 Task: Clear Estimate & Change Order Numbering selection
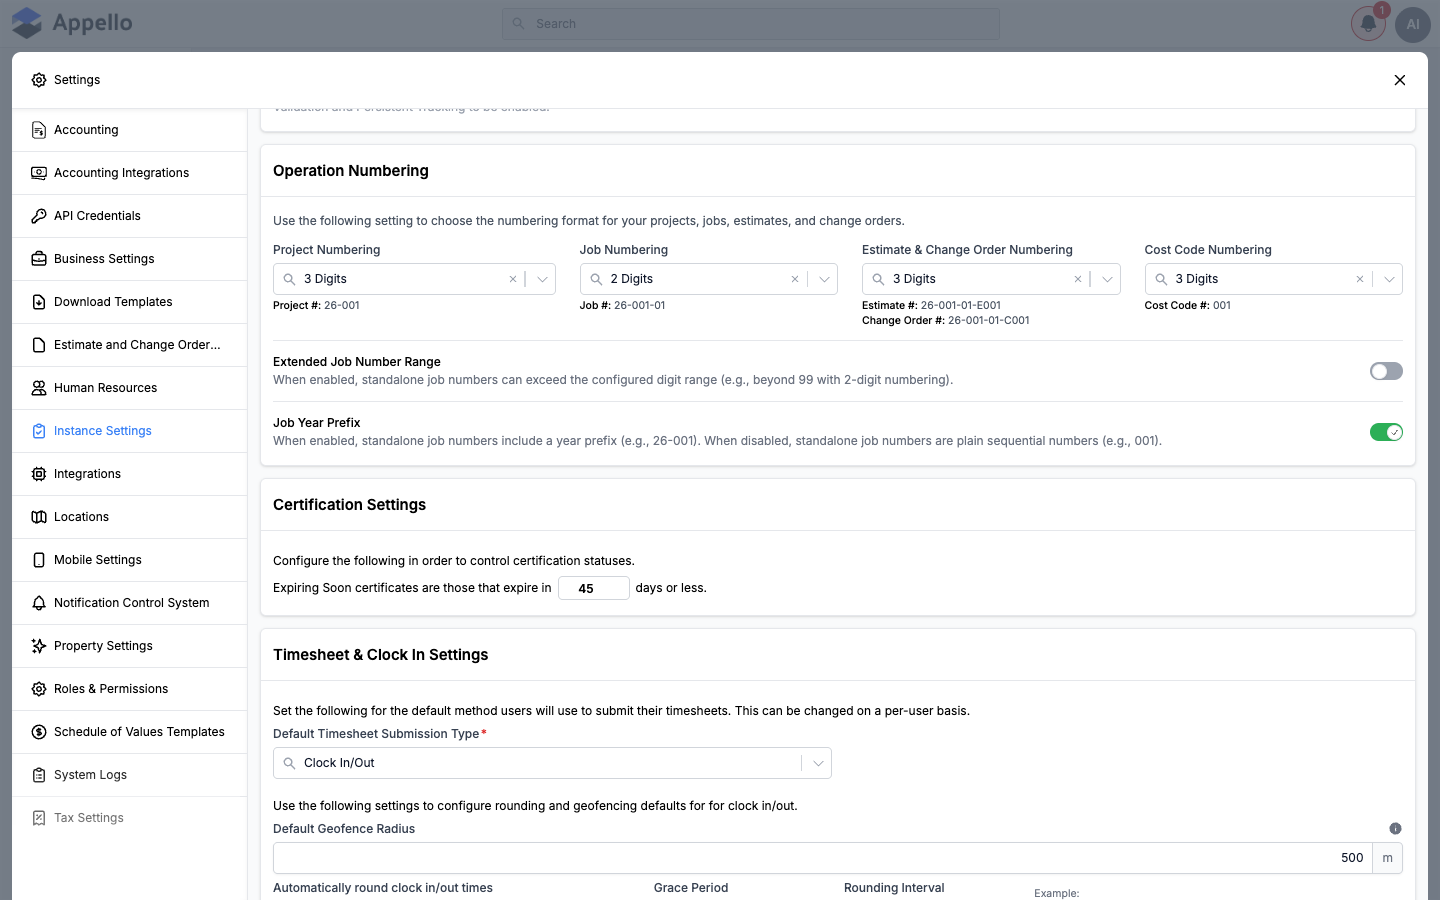click(1078, 279)
